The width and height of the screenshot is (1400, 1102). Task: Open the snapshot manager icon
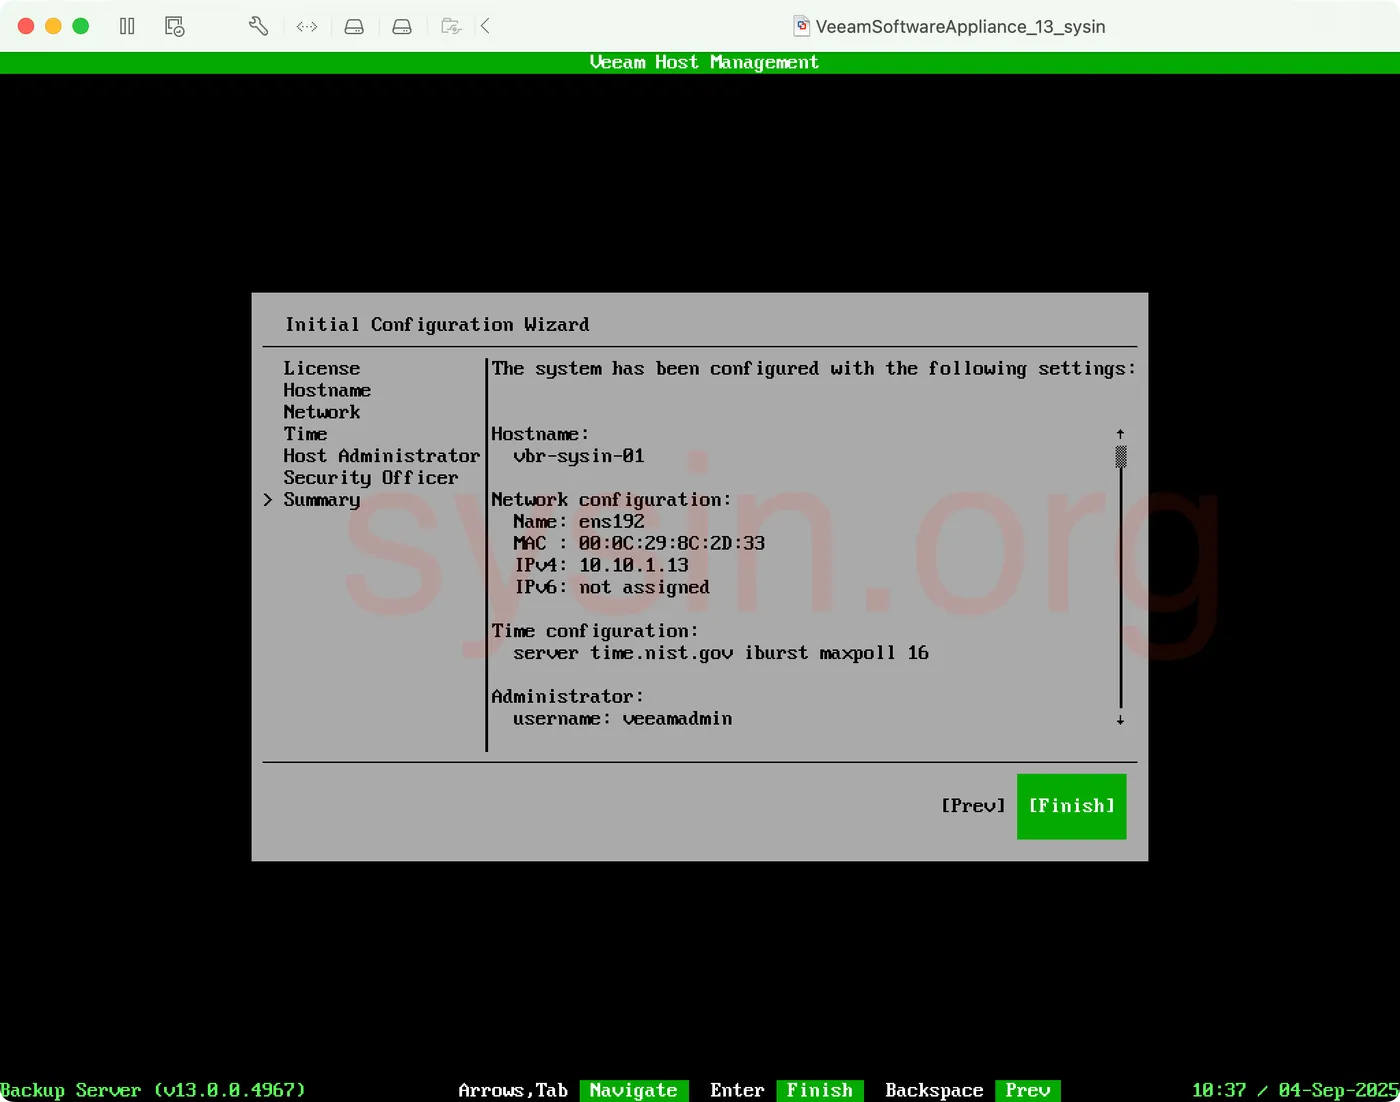tap(174, 26)
